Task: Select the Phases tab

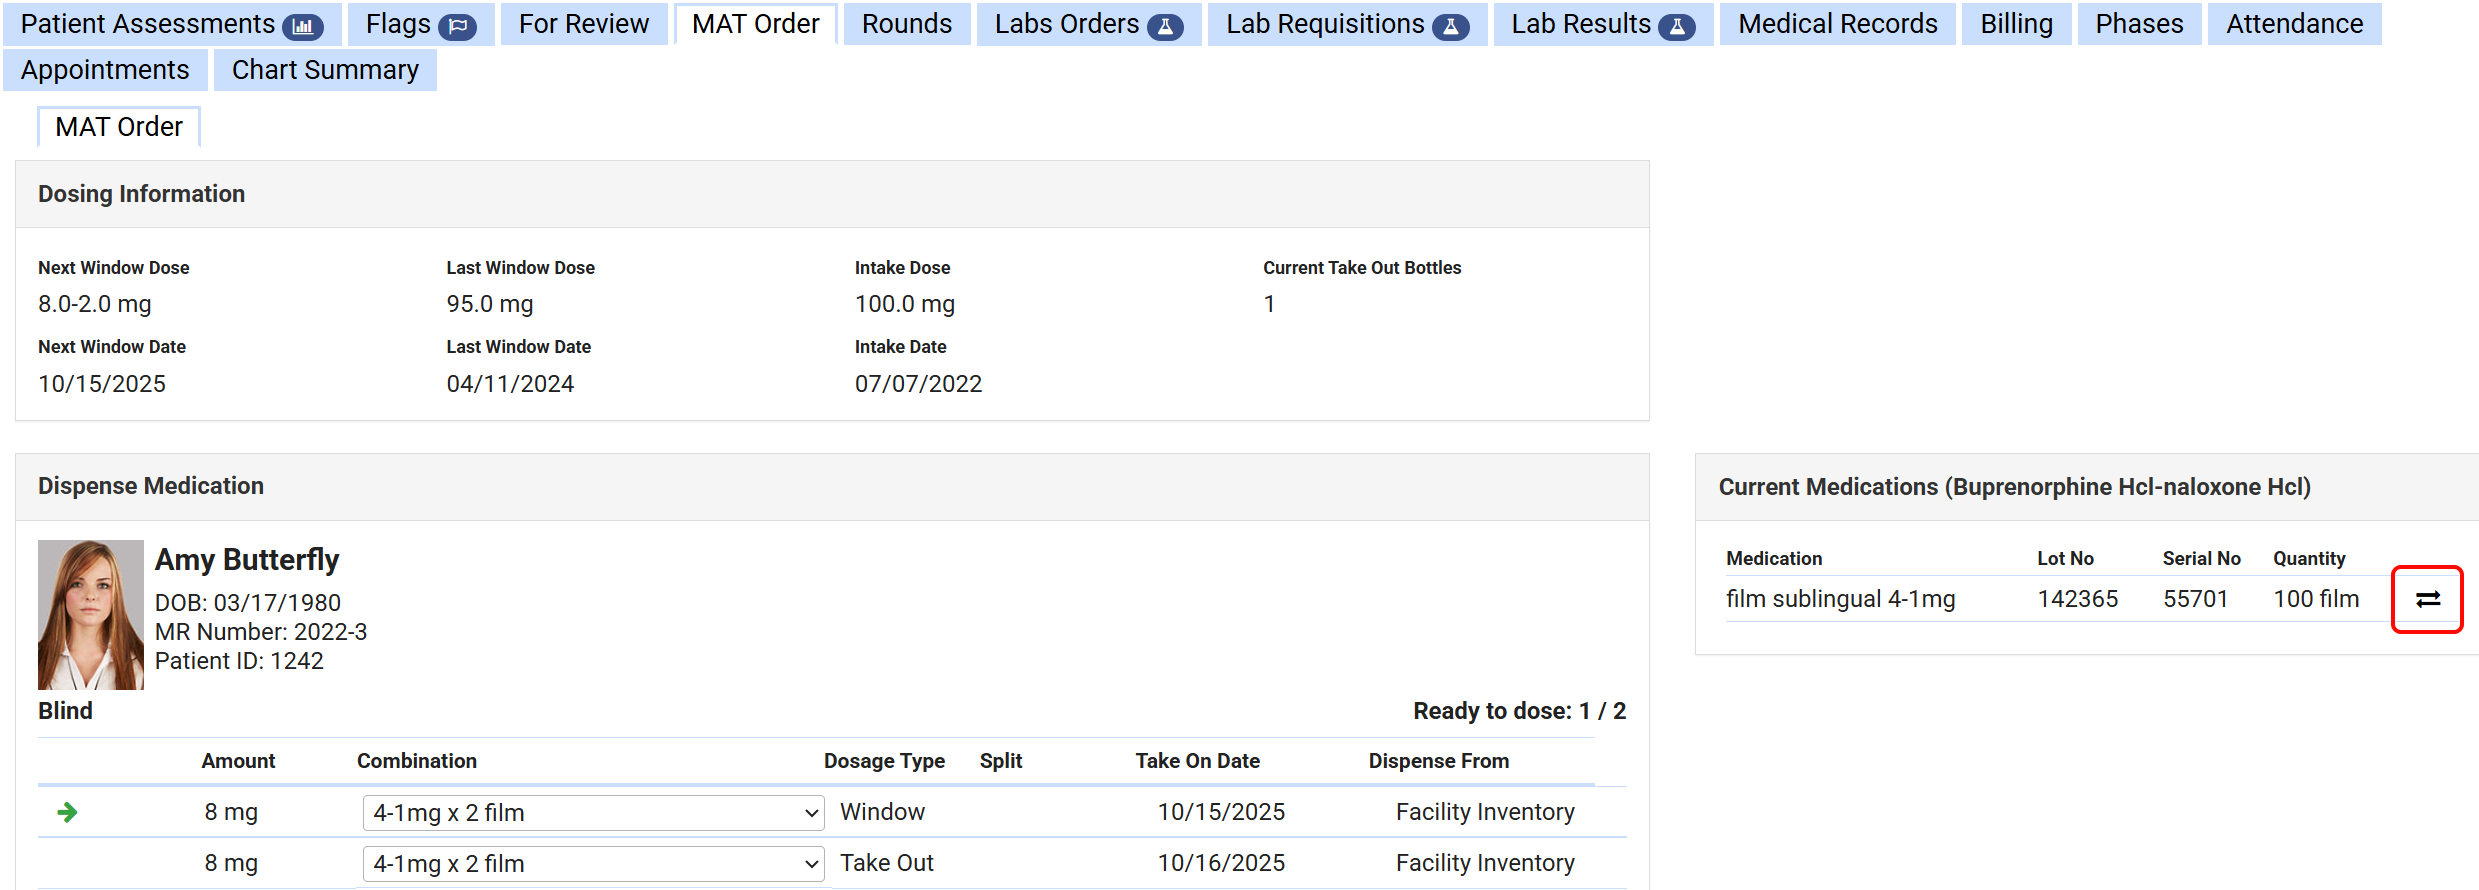Action: [x=2139, y=24]
